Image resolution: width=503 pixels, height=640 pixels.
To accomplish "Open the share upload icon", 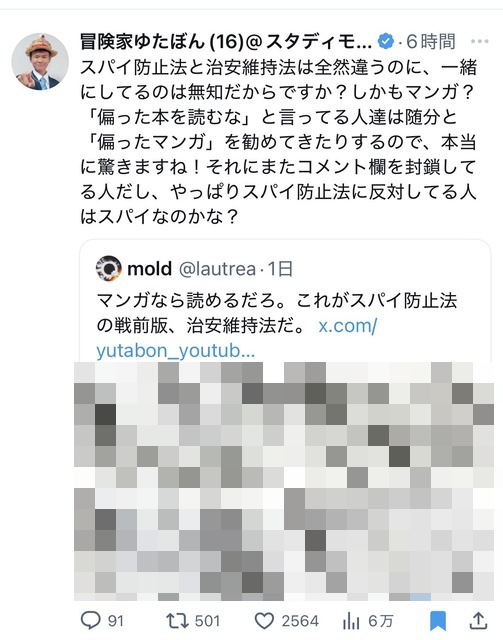I will coord(478,620).
